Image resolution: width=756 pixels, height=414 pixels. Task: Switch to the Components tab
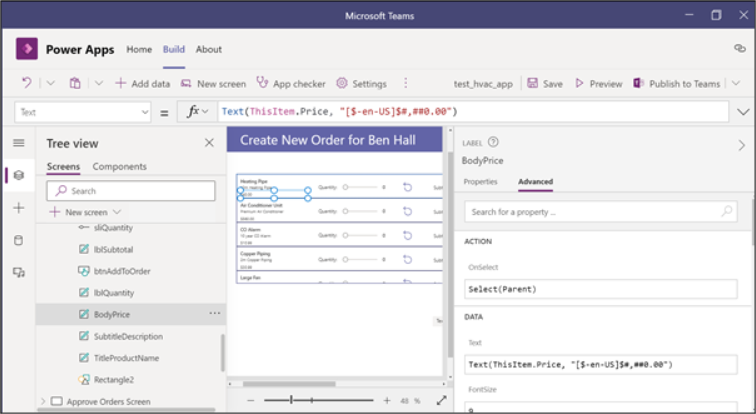pos(119,166)
